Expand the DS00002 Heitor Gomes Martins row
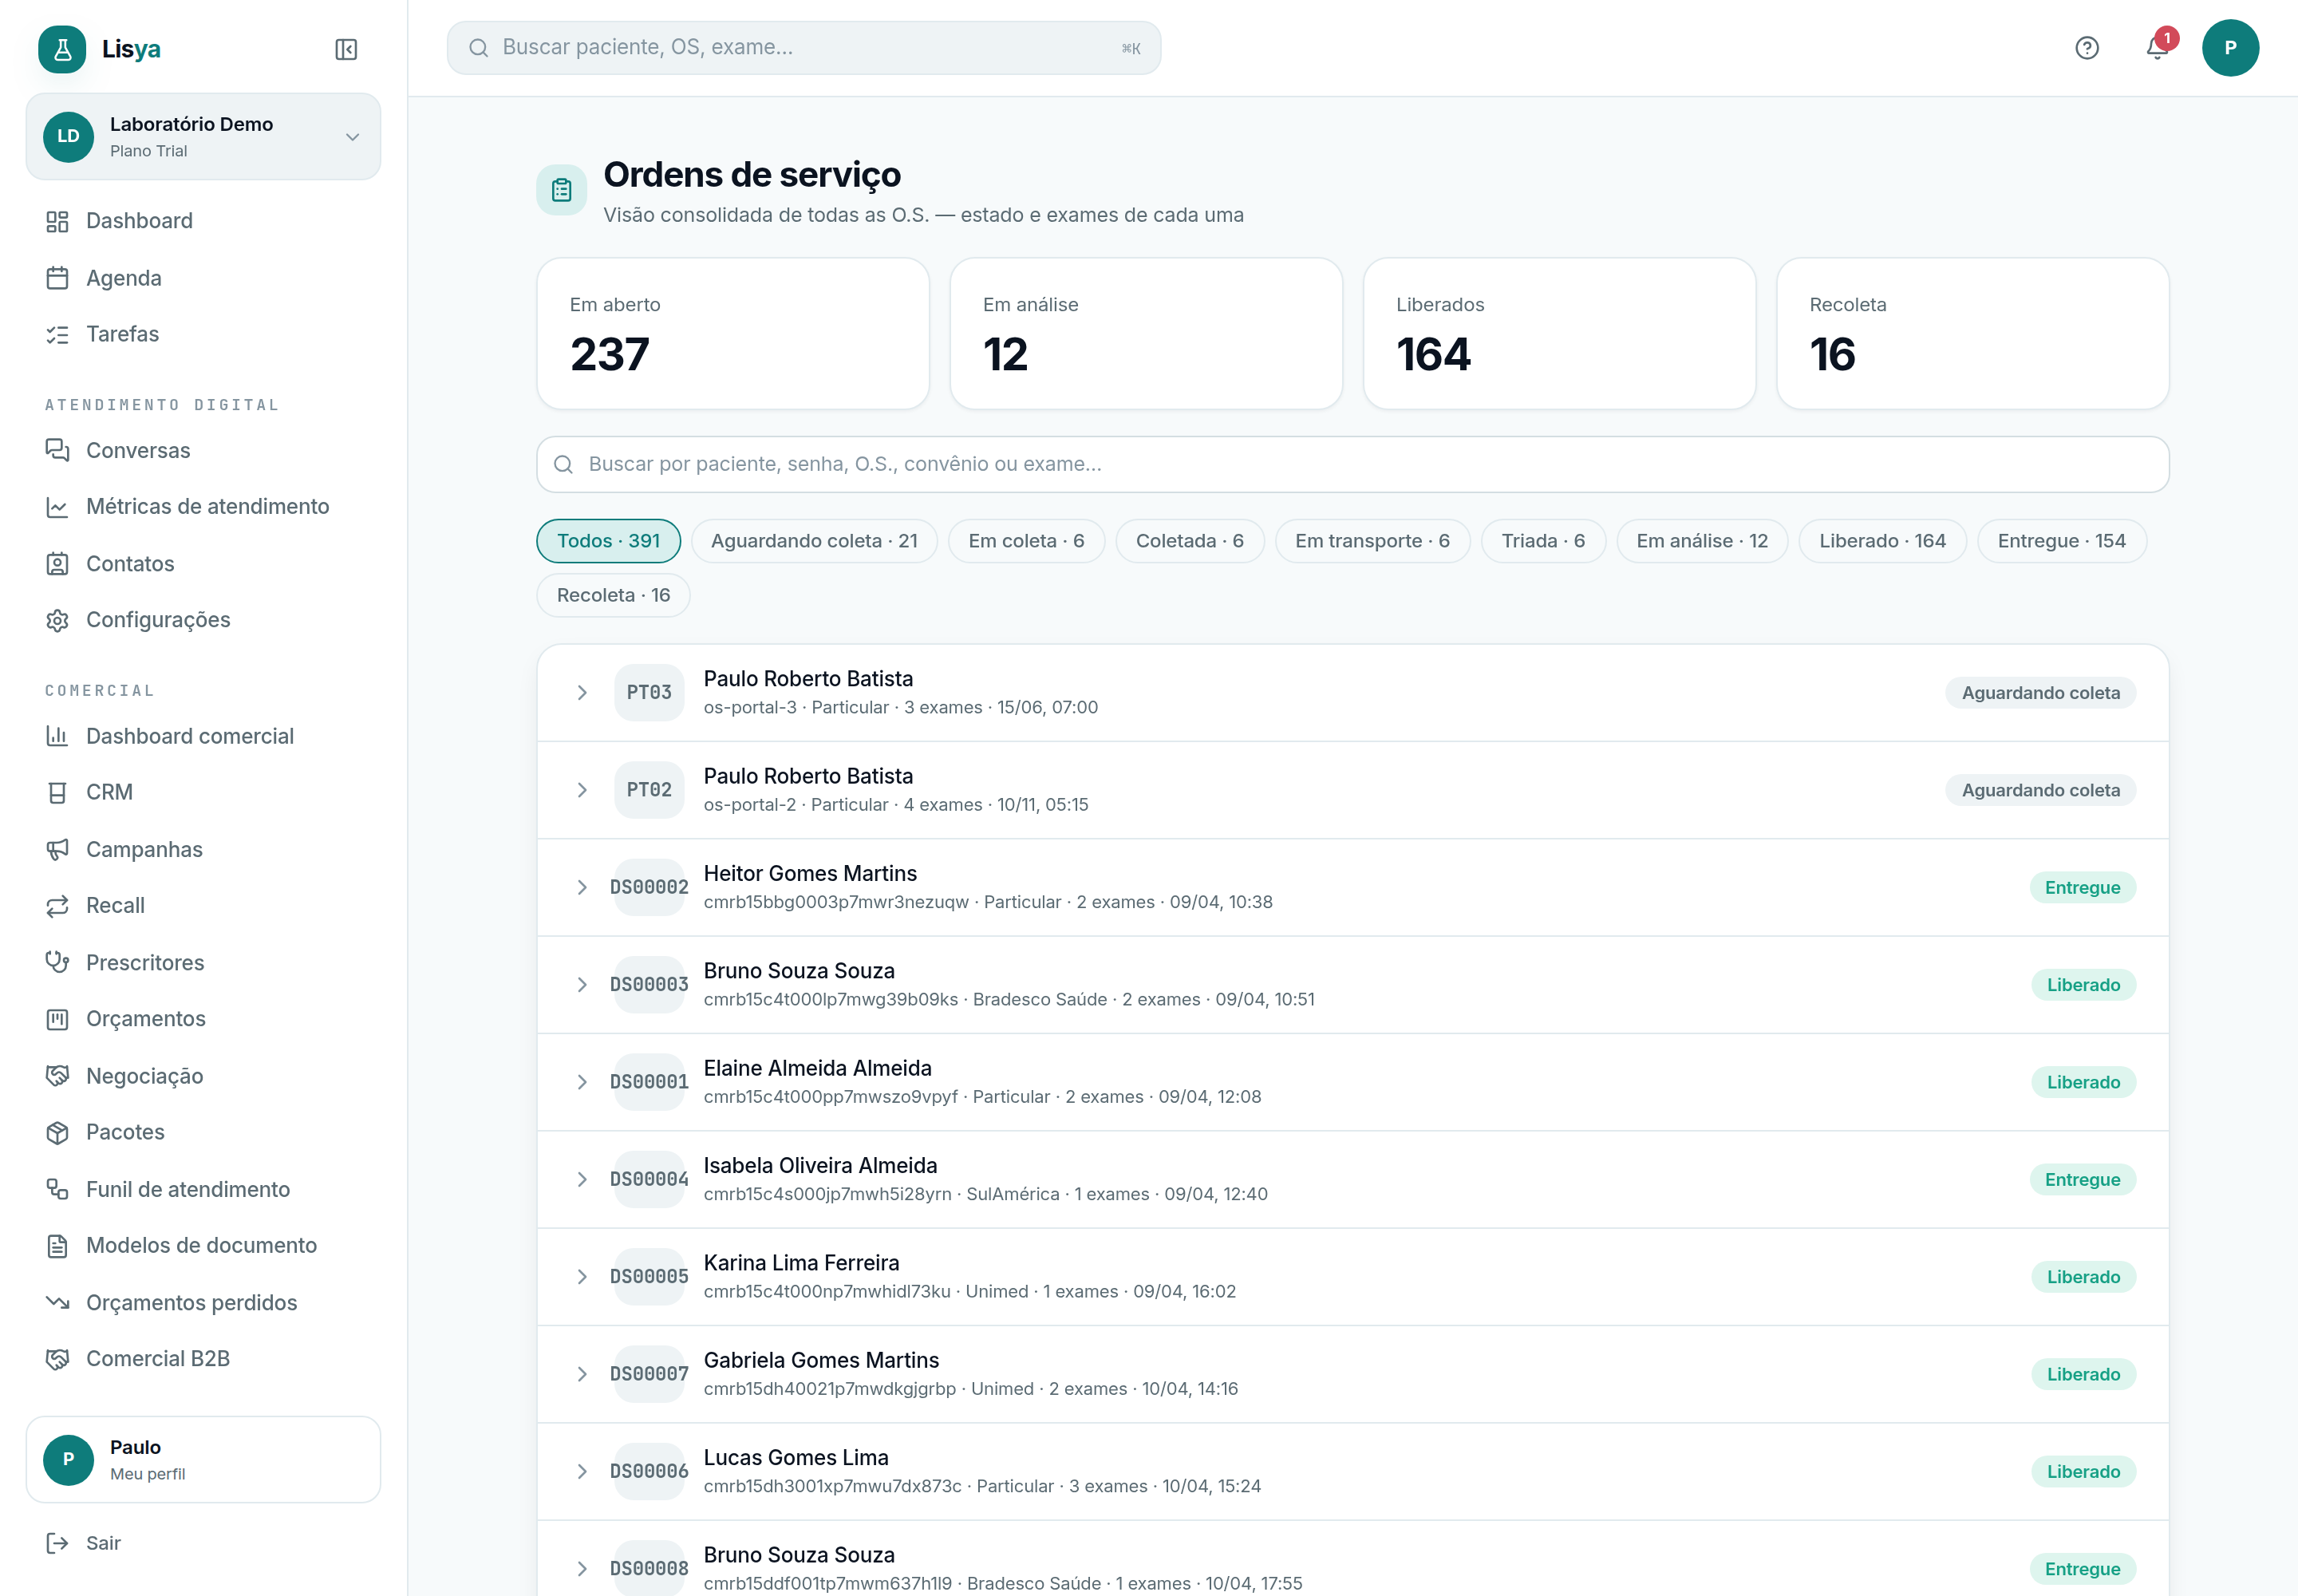The height and width of the screenshot is (1596, 2298). [x=582, y=888]
